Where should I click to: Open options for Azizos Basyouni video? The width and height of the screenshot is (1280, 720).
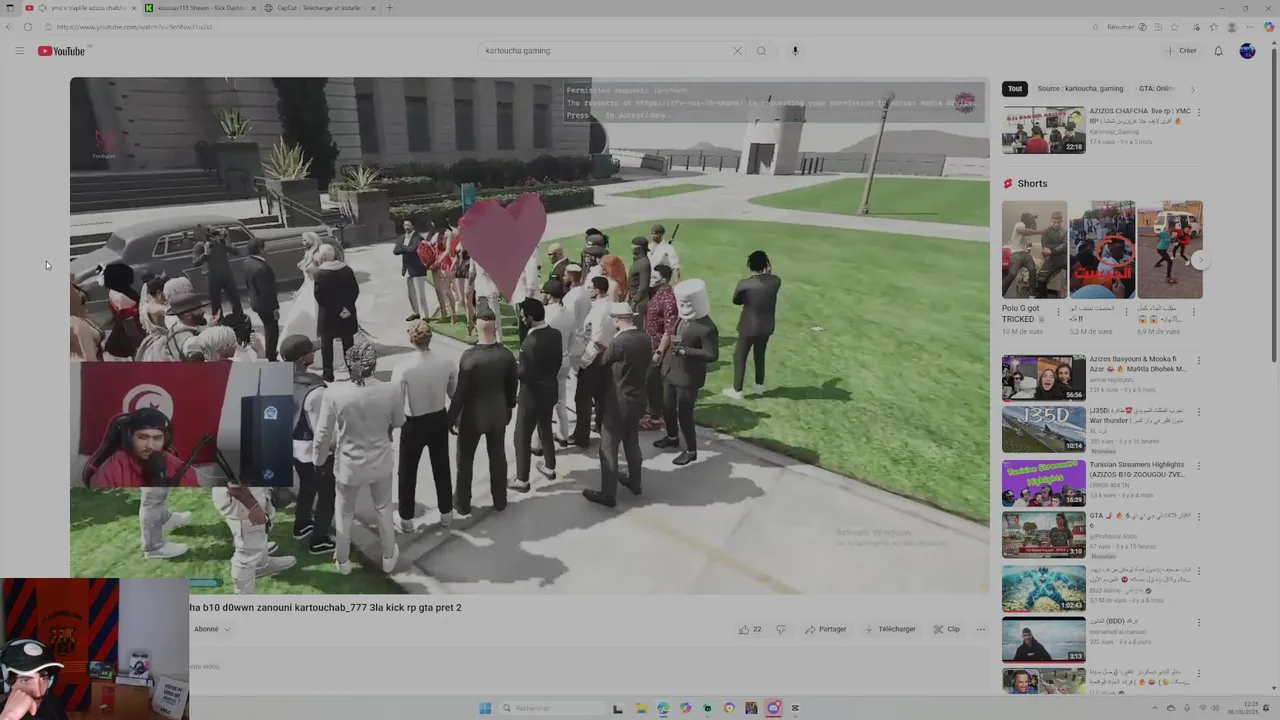click(x=1199, y=361)
